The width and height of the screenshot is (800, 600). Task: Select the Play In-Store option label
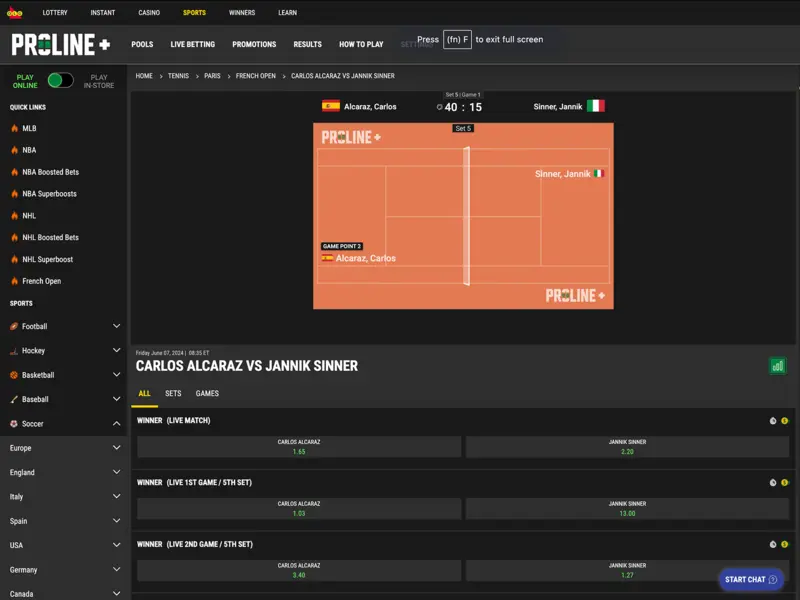98,81
